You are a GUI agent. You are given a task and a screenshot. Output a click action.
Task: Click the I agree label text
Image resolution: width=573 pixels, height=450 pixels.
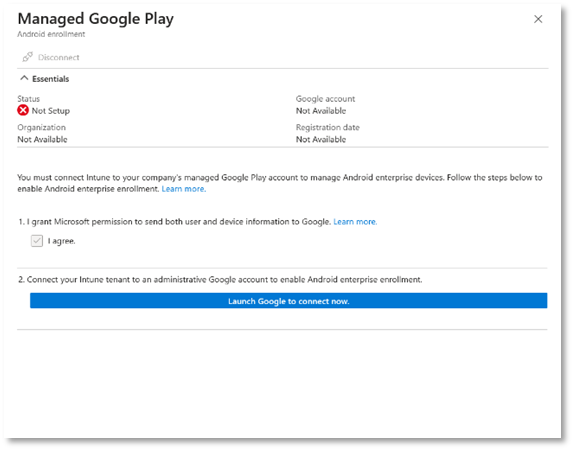tap(61, 241)
